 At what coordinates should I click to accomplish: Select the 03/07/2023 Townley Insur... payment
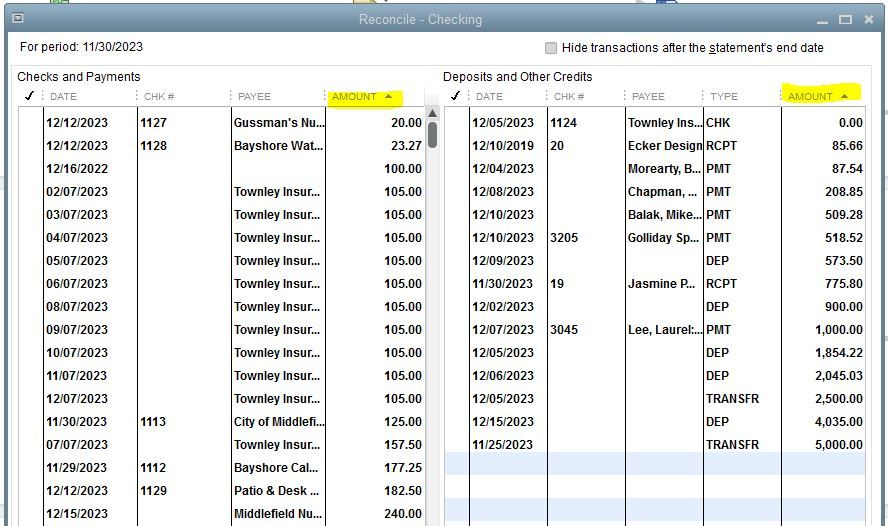pos(221,215)
